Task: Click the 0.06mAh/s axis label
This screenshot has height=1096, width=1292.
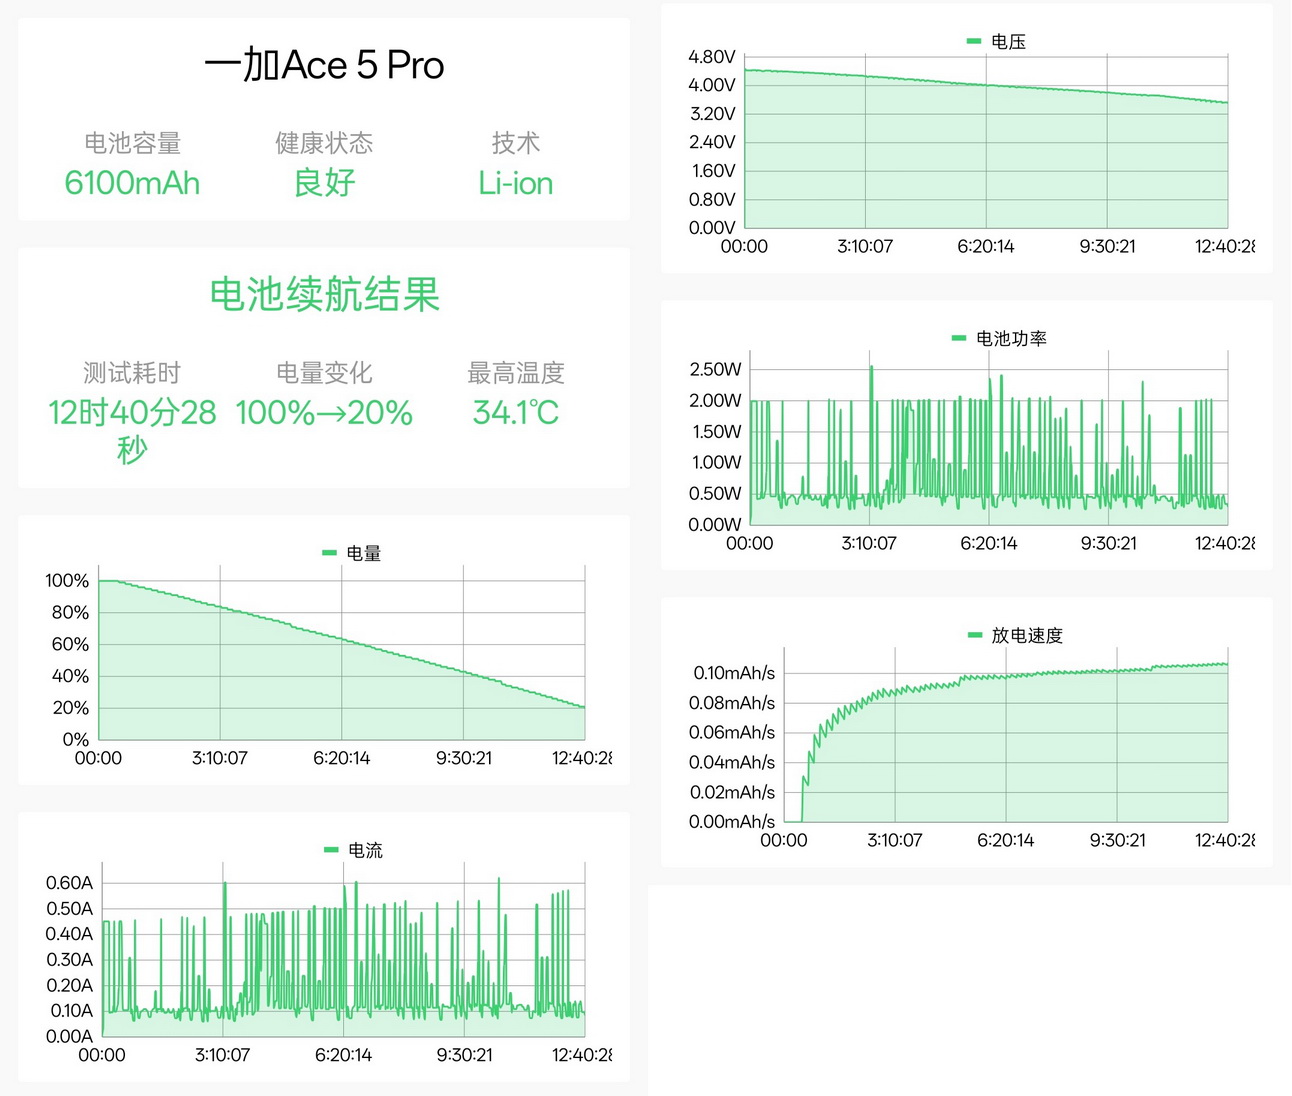Action: (x=732, y=733)
